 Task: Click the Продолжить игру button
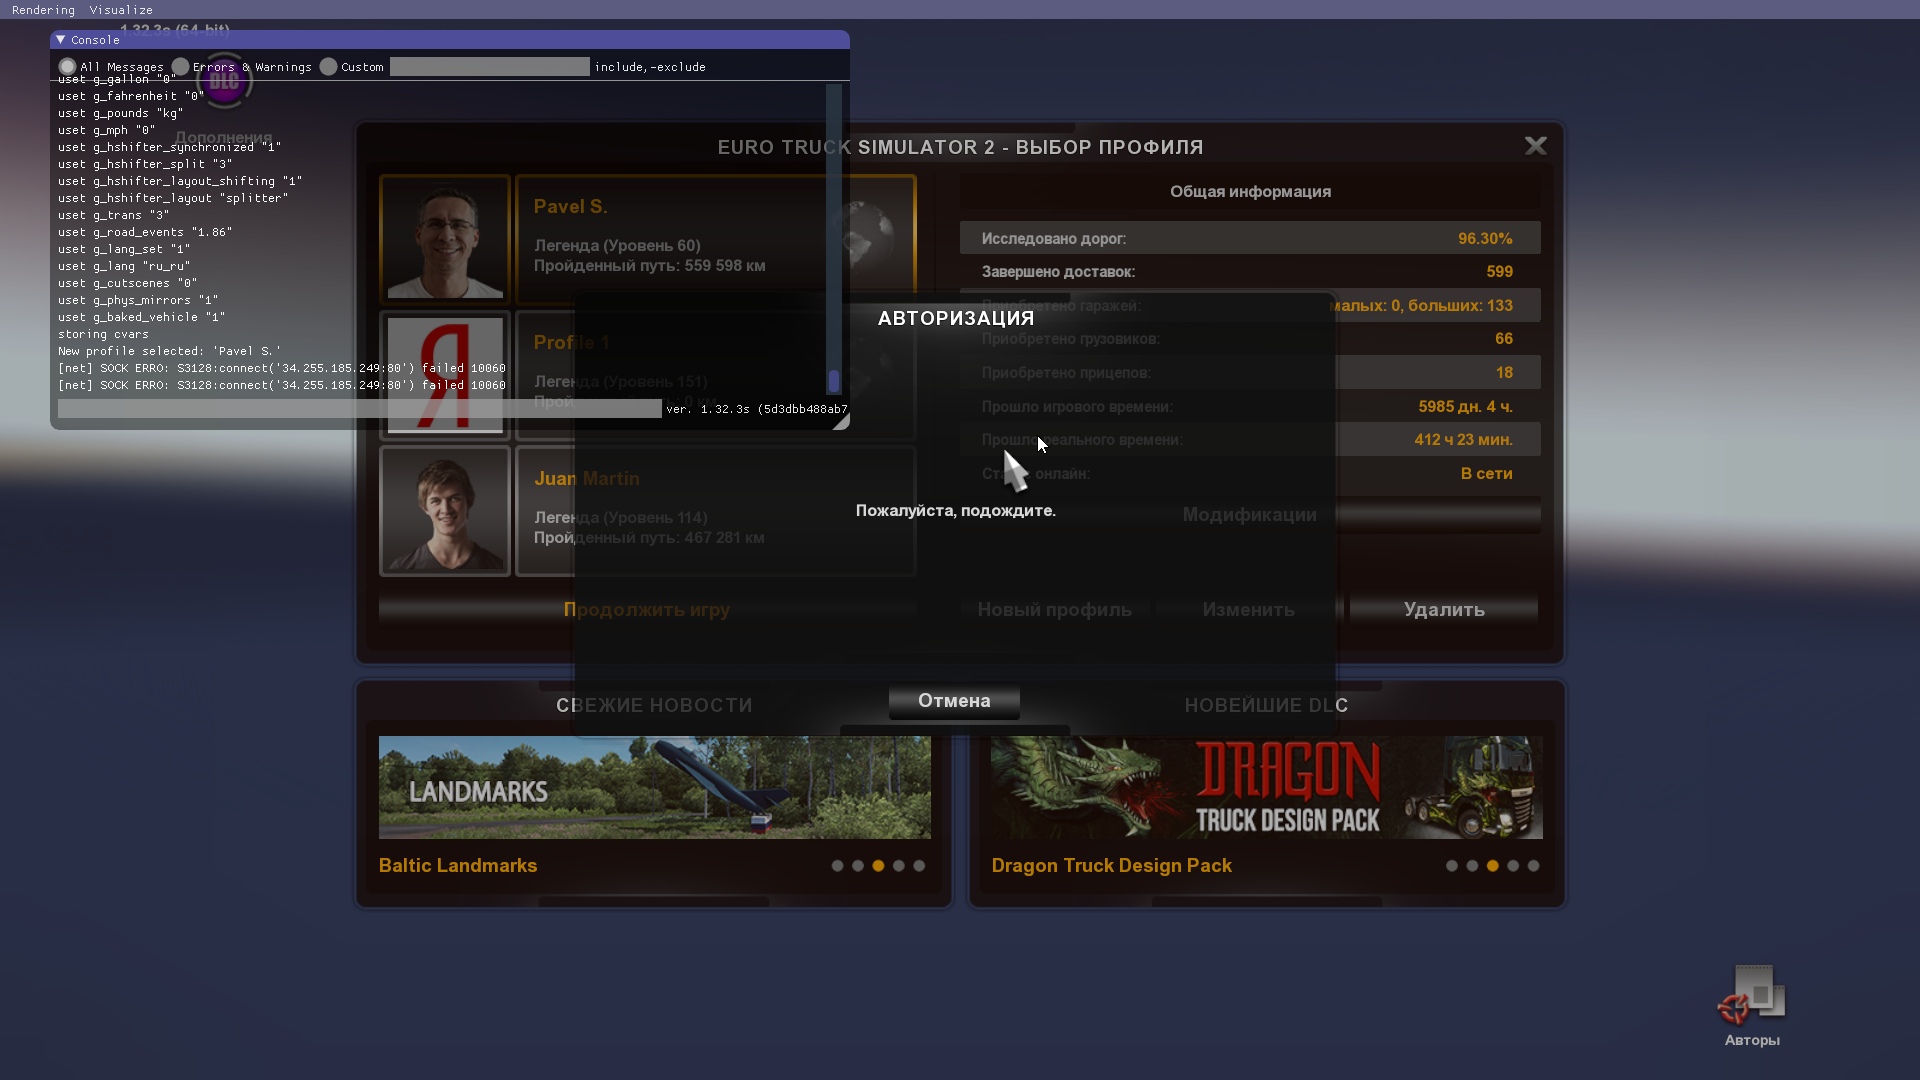(647, 610)
